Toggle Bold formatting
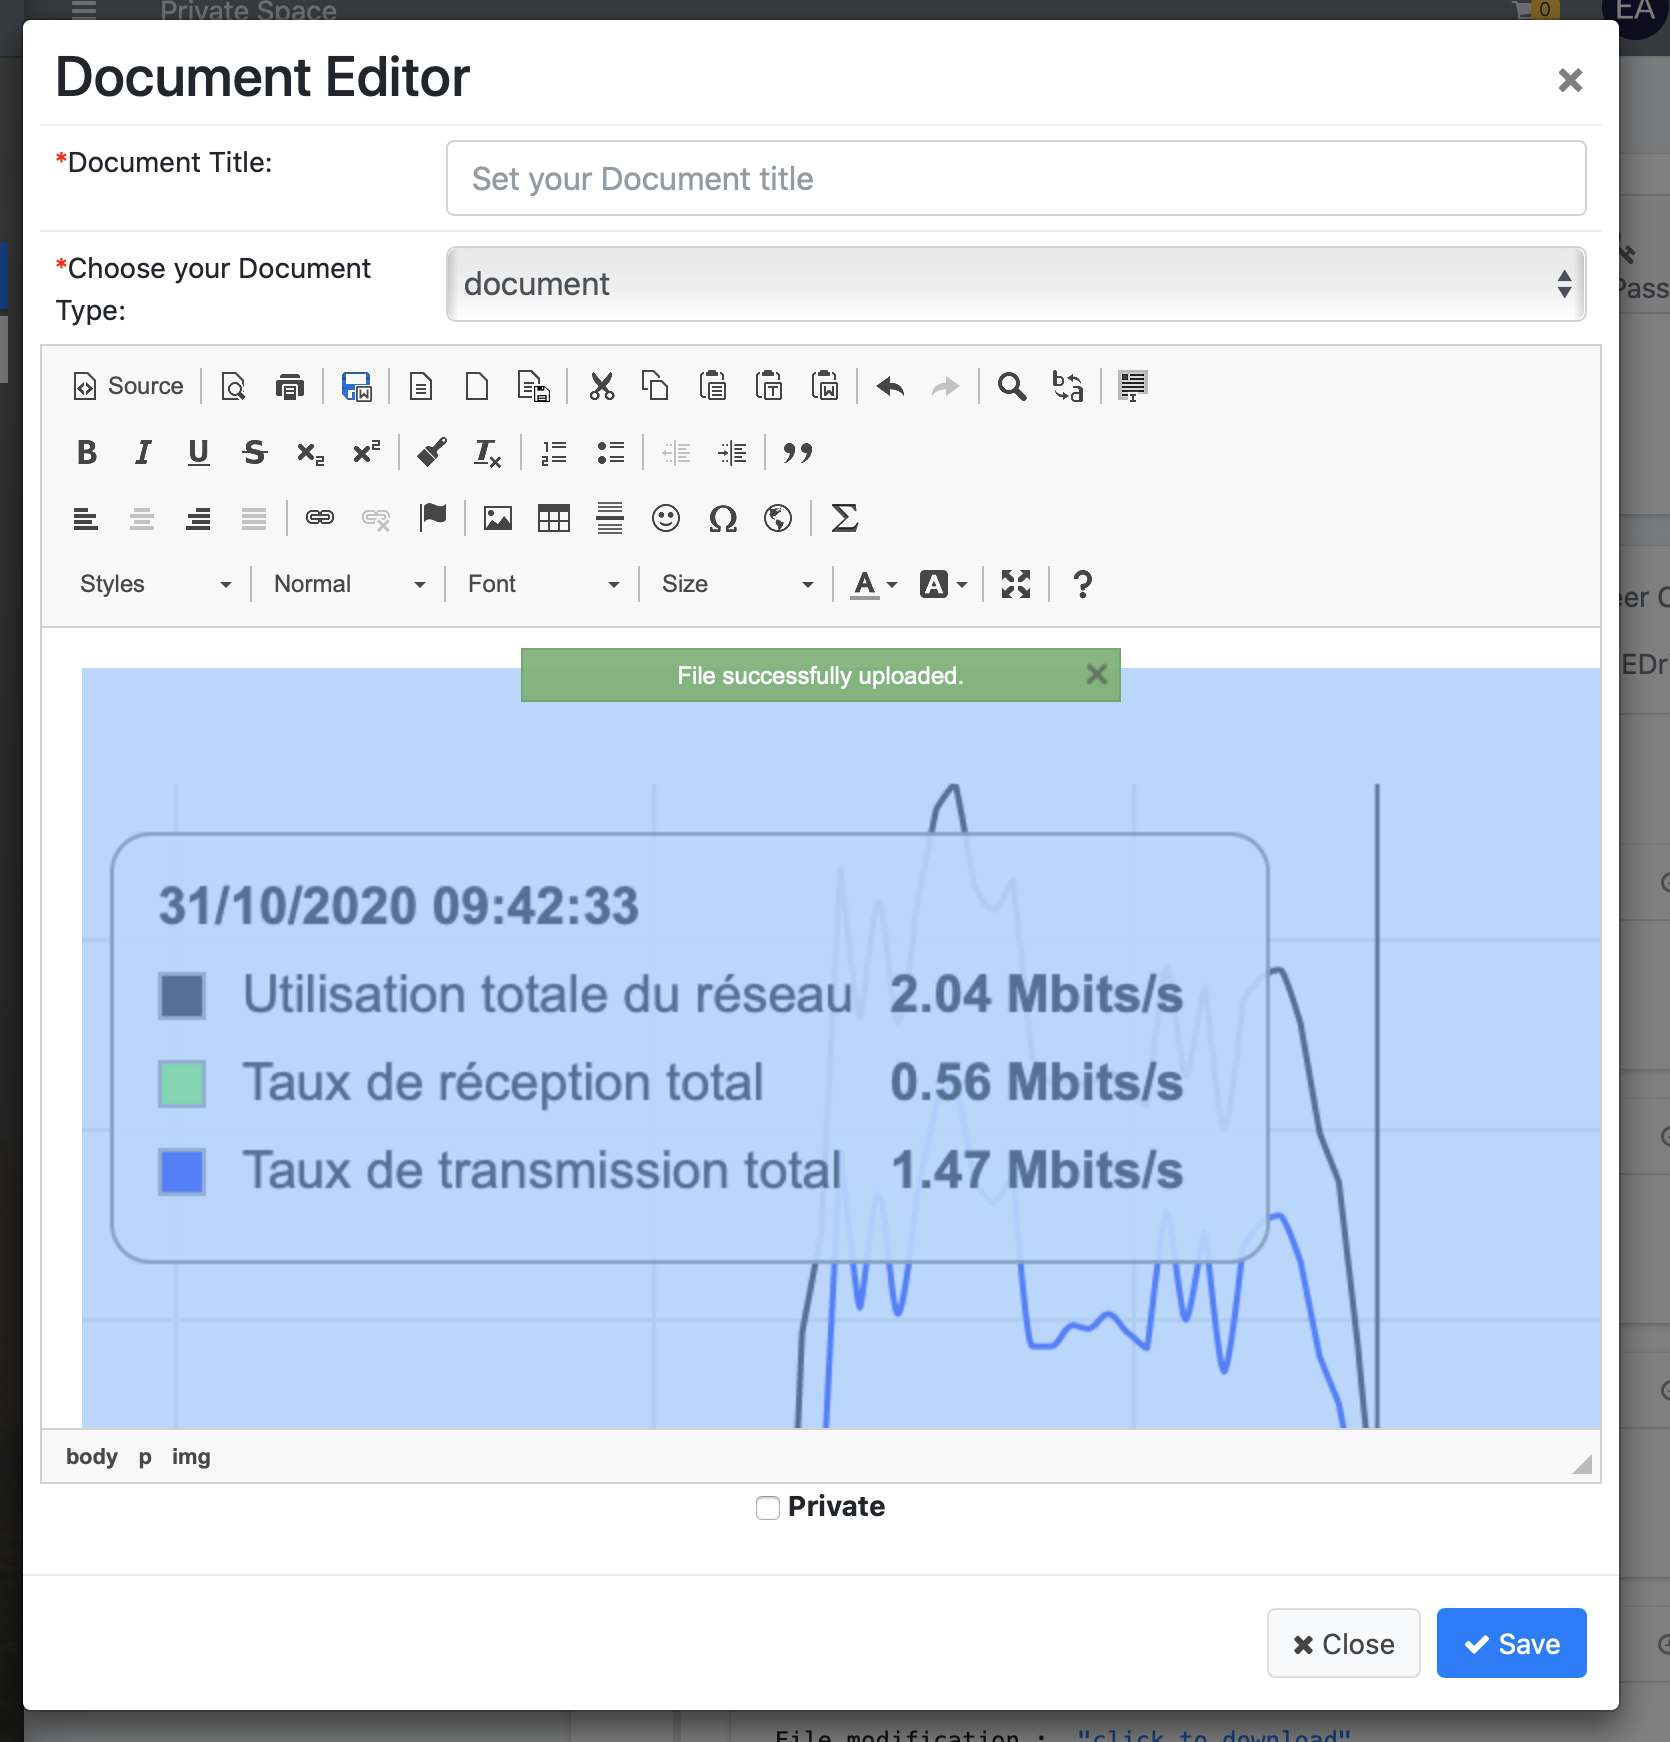The width and height of the screenshot is (1670, 1742). (87, 453)
